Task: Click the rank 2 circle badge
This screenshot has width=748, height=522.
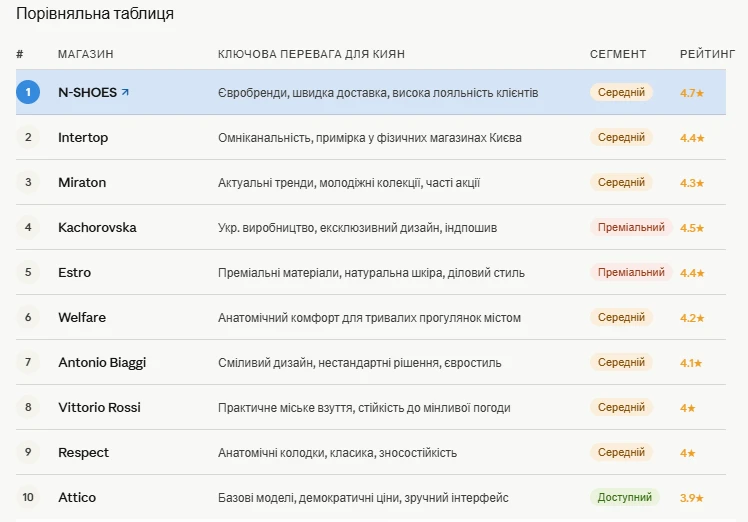Action: pos(28,137)
